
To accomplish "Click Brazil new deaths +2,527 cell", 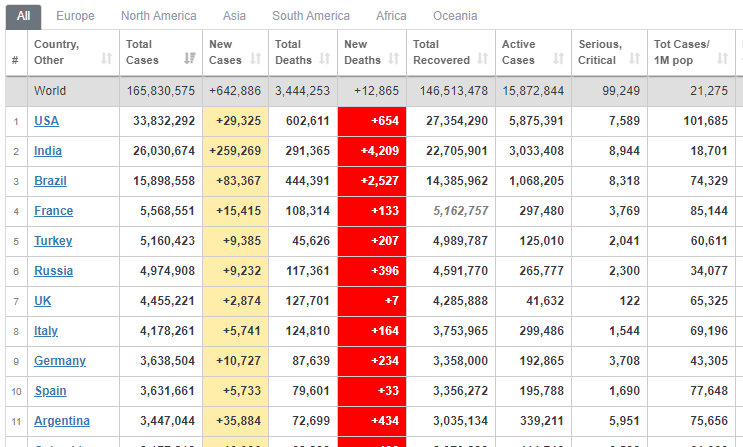I will [372, 181].
